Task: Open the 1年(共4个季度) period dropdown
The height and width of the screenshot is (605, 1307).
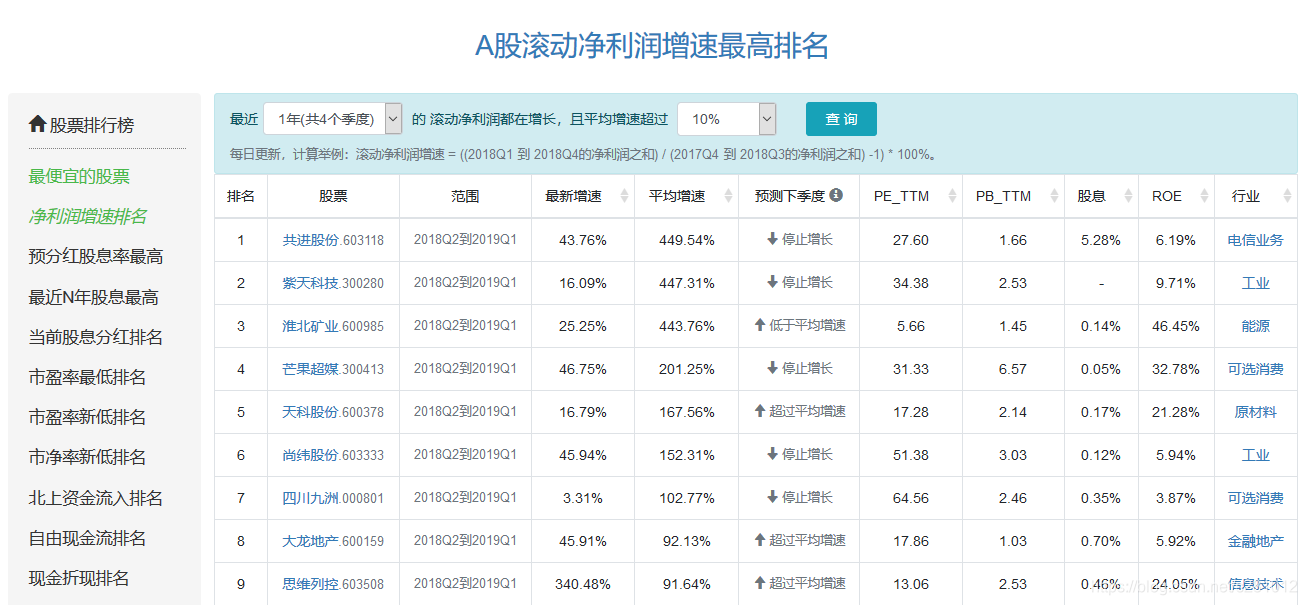Action: coord(333,119)
